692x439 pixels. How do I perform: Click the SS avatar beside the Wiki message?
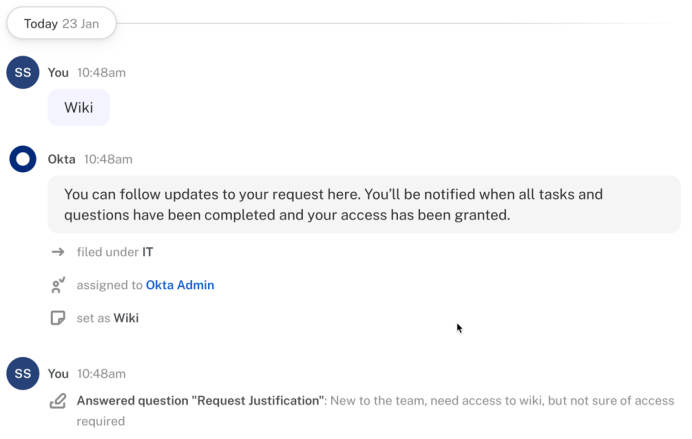coord(23,73)
